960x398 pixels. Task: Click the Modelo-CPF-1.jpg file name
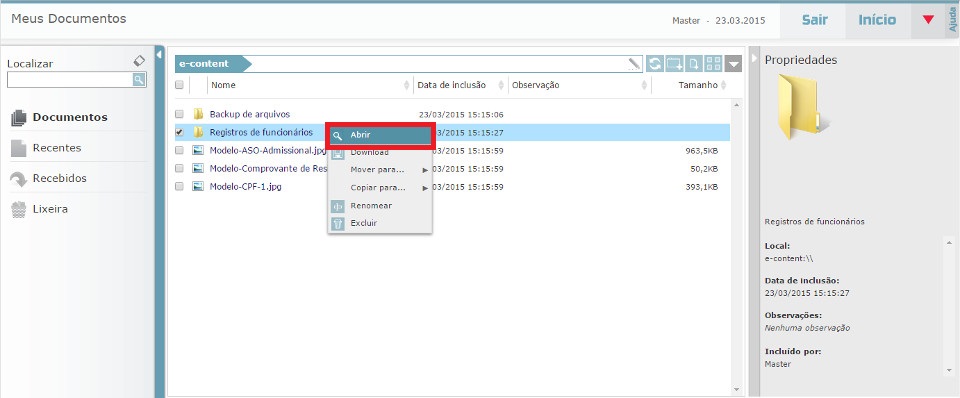(246, 187)
